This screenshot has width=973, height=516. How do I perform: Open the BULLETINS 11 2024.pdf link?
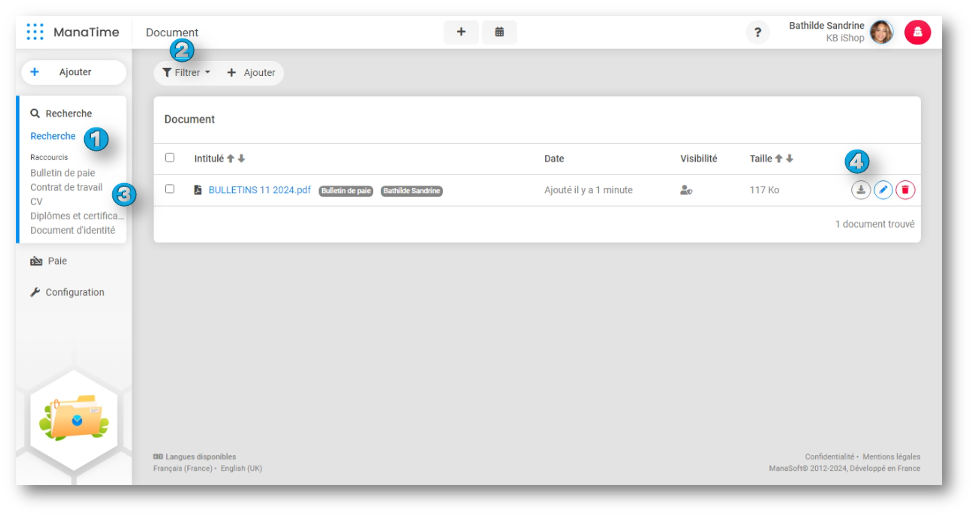[259, 190]
